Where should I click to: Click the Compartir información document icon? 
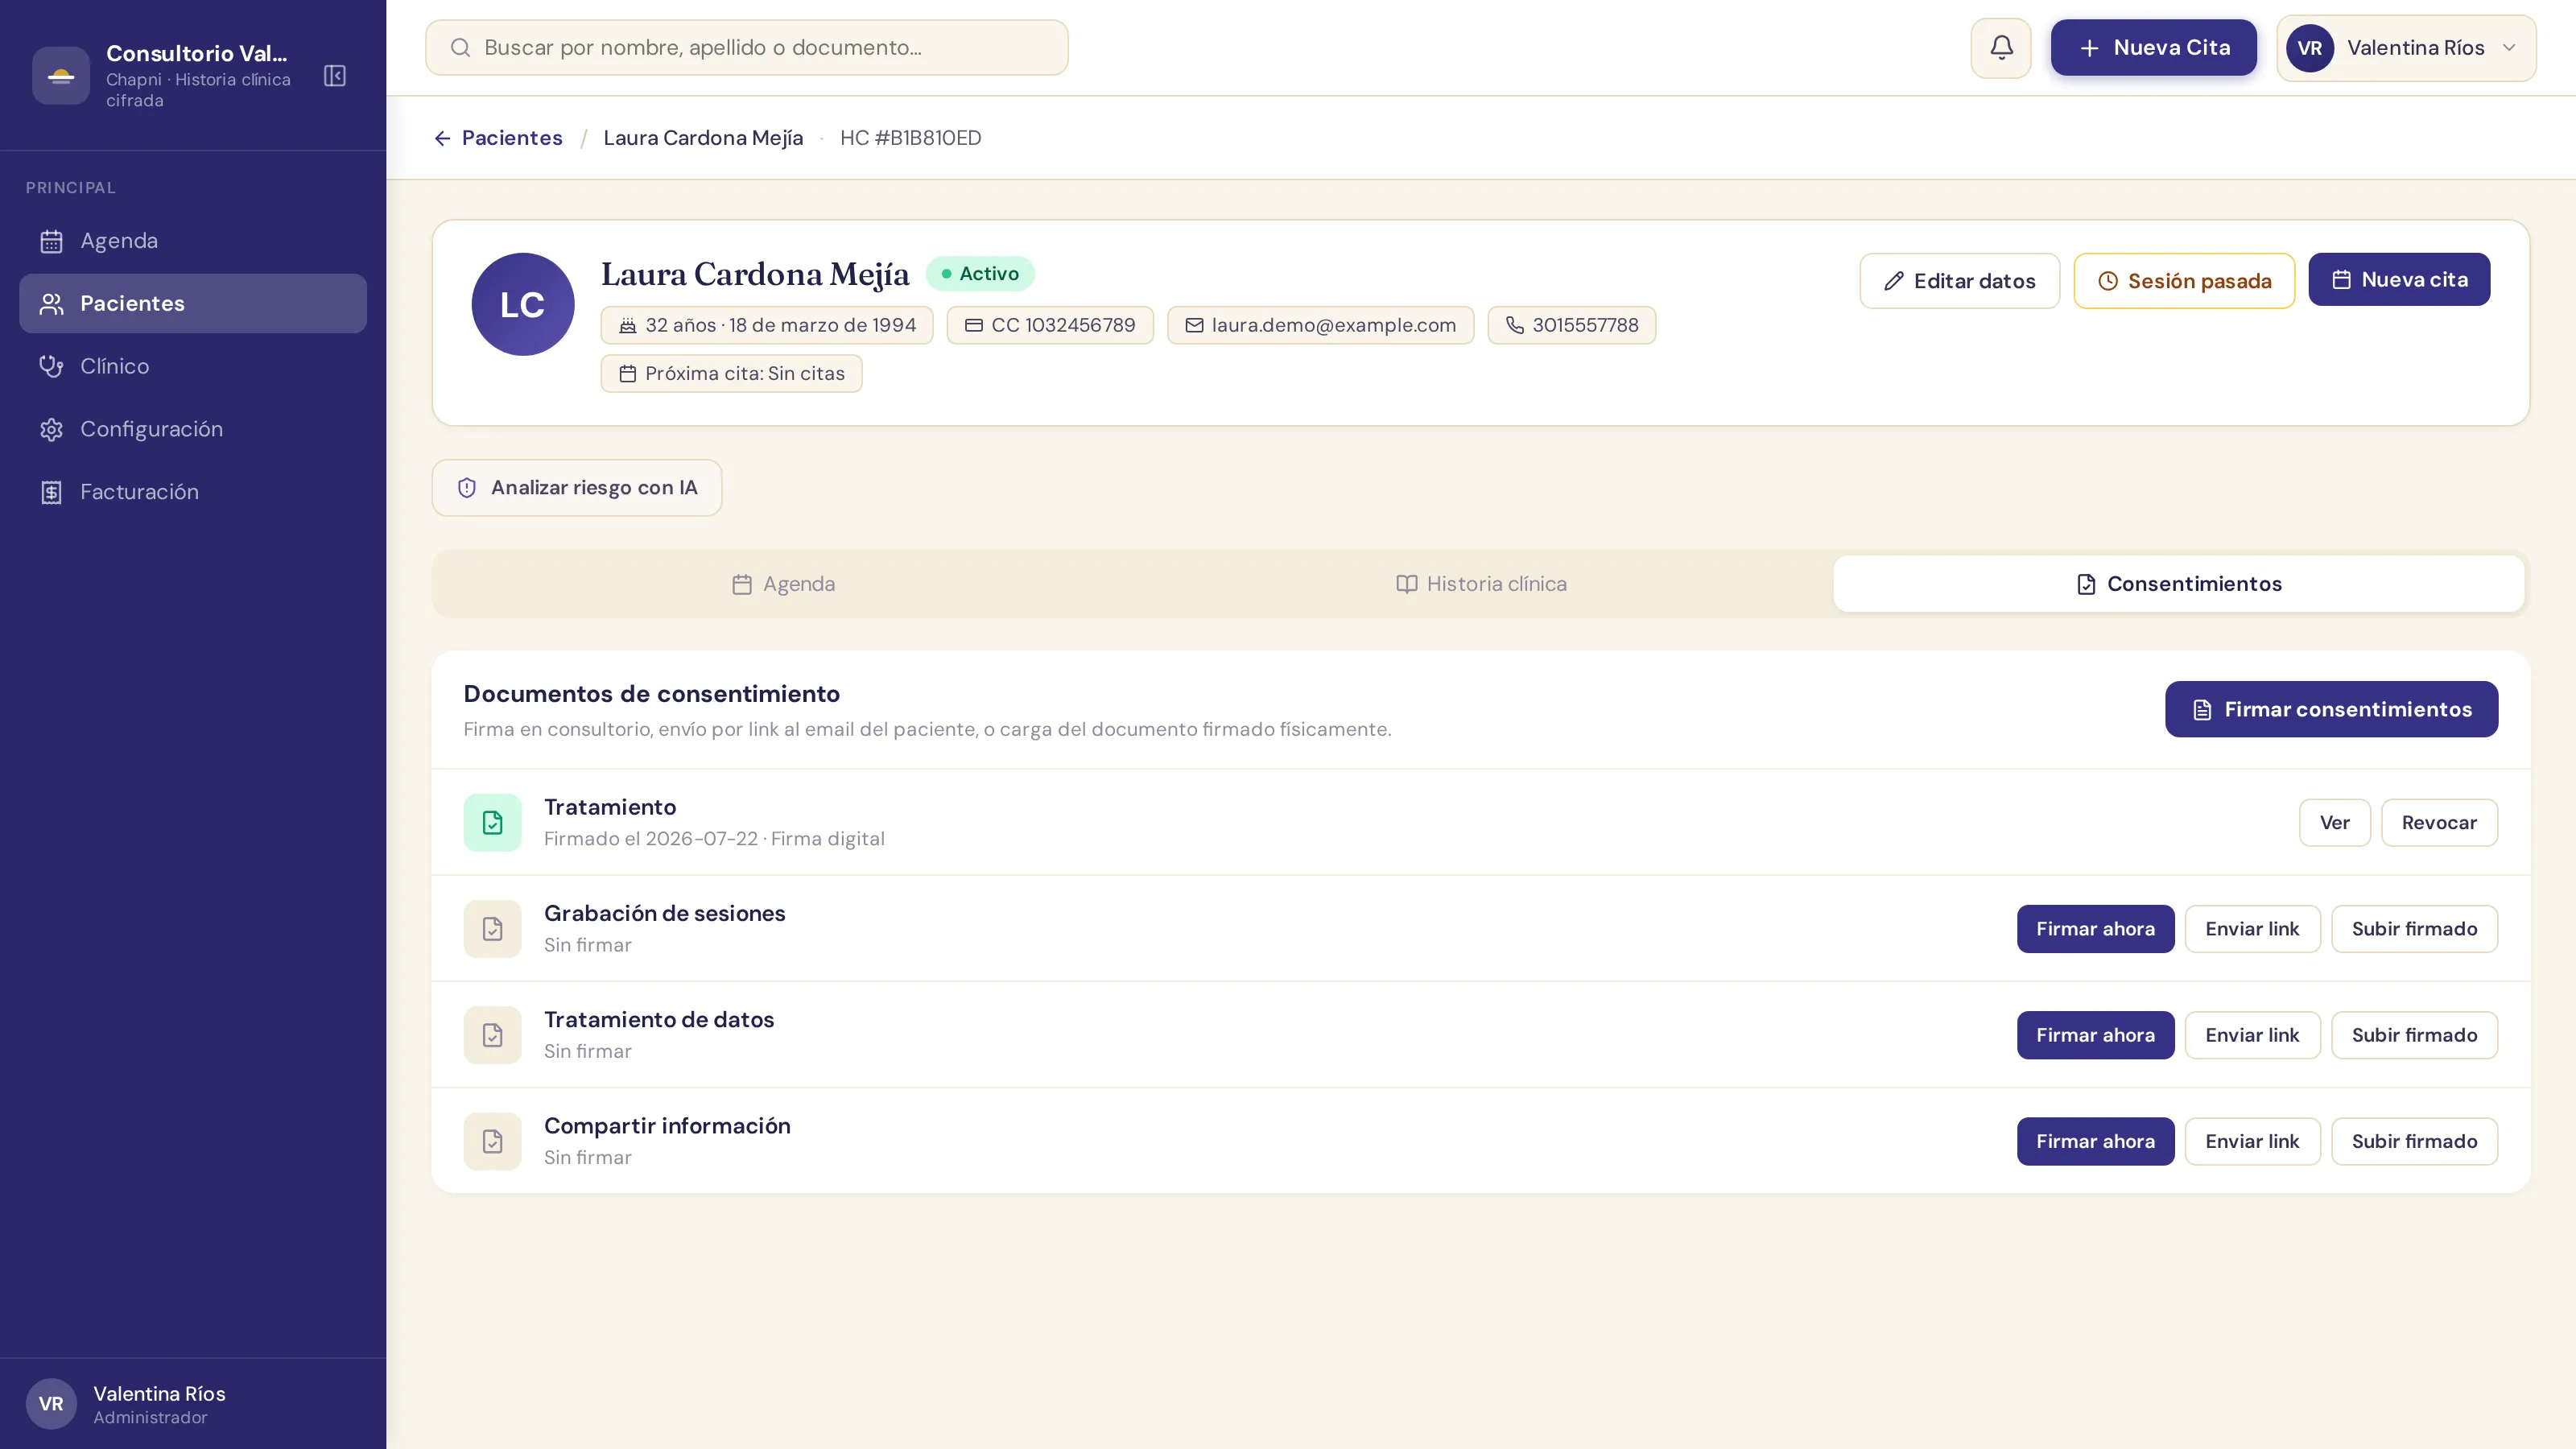493,1141
